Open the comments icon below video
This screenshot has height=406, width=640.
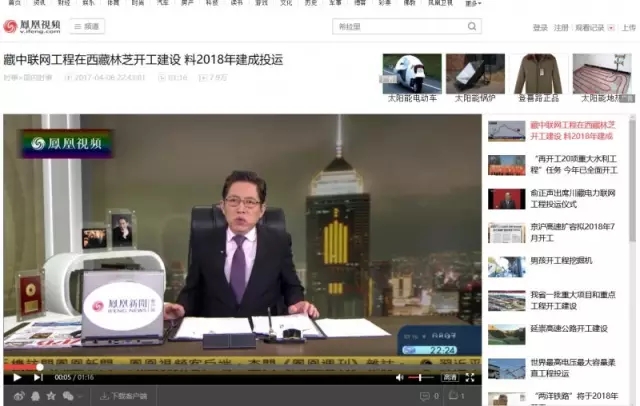click(x=425, y=396)
